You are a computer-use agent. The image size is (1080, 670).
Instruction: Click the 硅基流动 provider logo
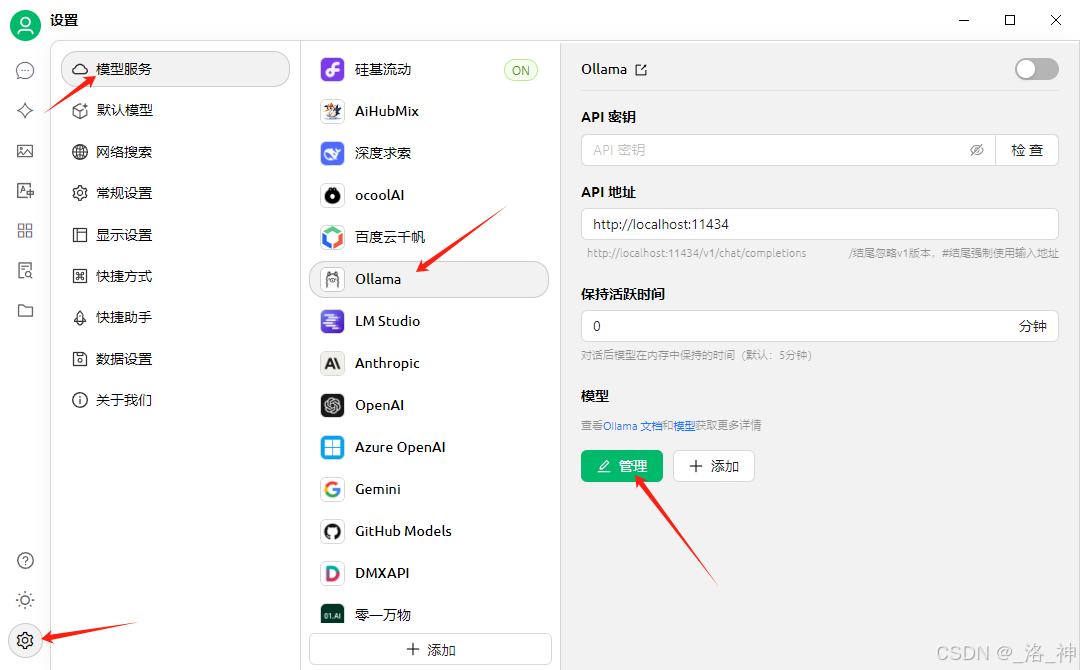coord(333,70)
